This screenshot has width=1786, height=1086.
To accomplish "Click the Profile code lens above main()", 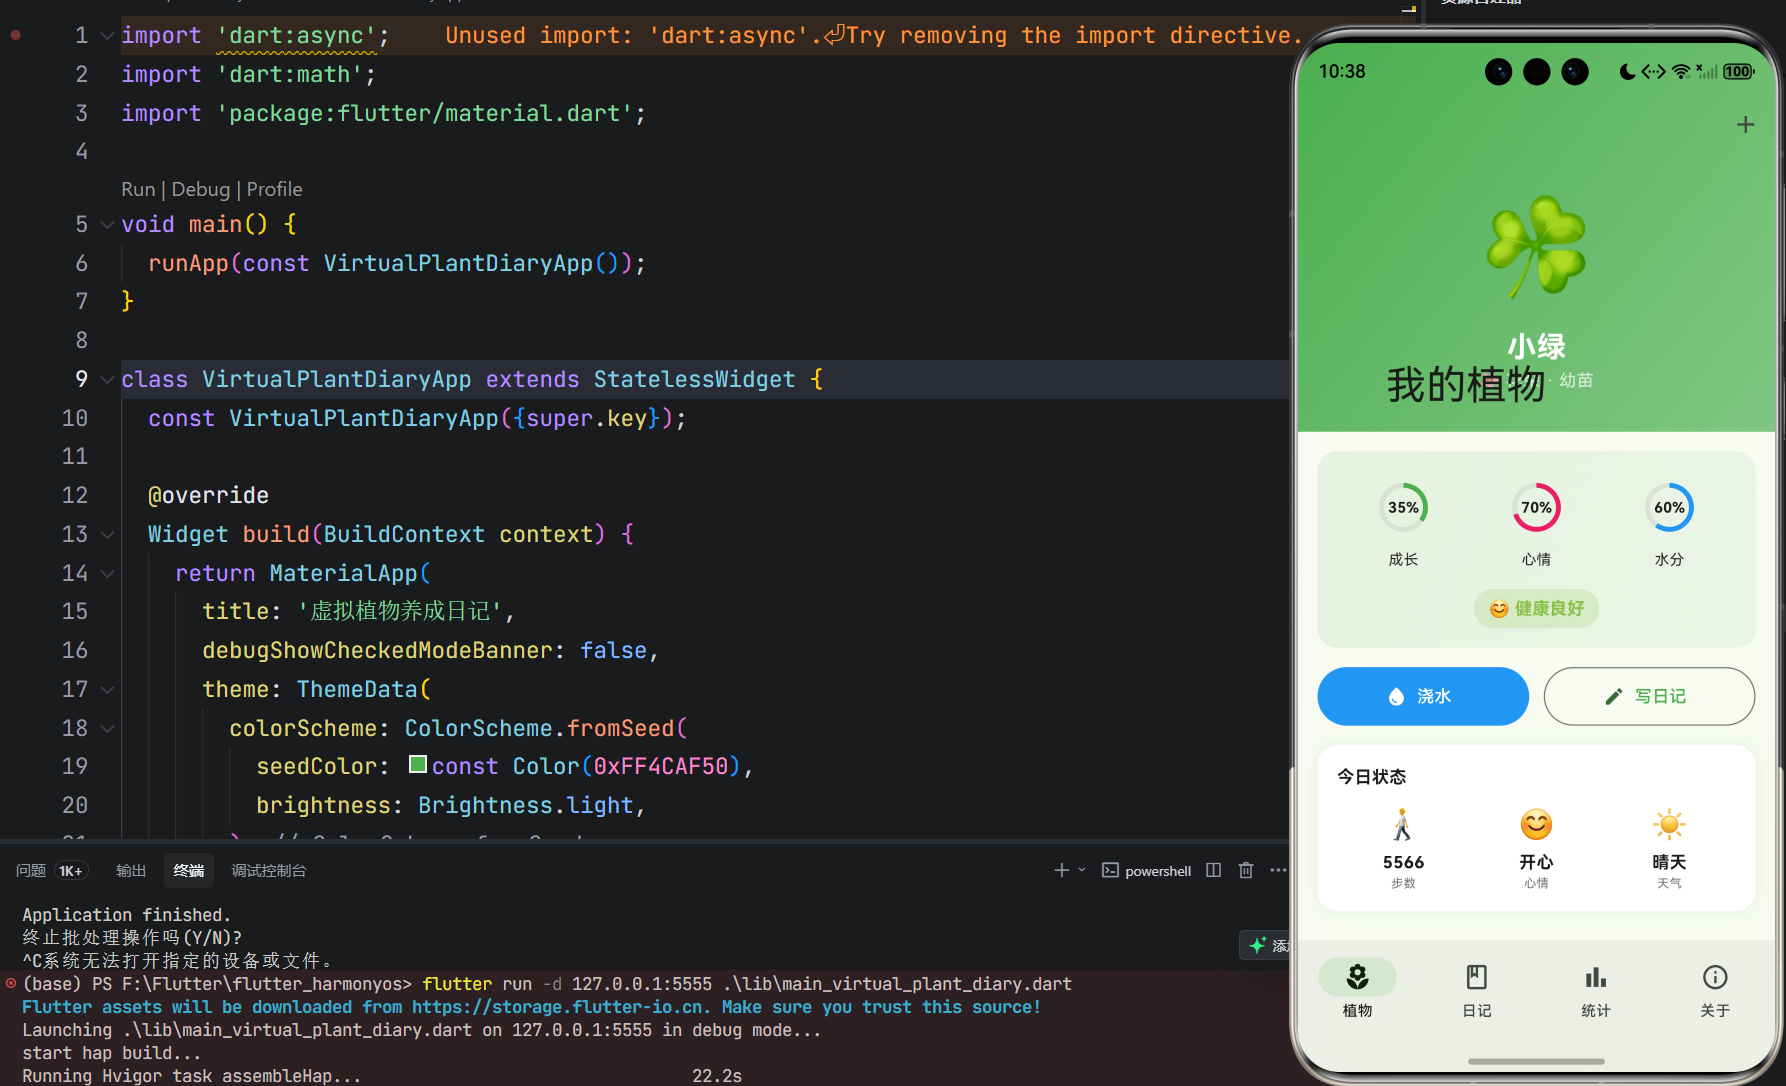I will [x=275, y=189].
